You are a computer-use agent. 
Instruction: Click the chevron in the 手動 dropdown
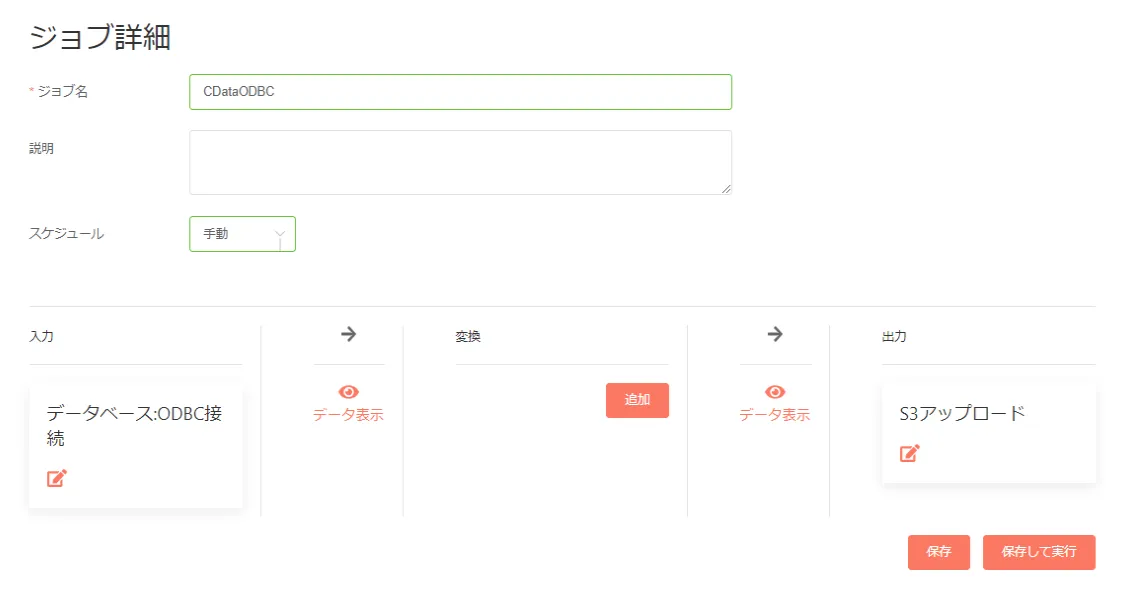[280, 234]
